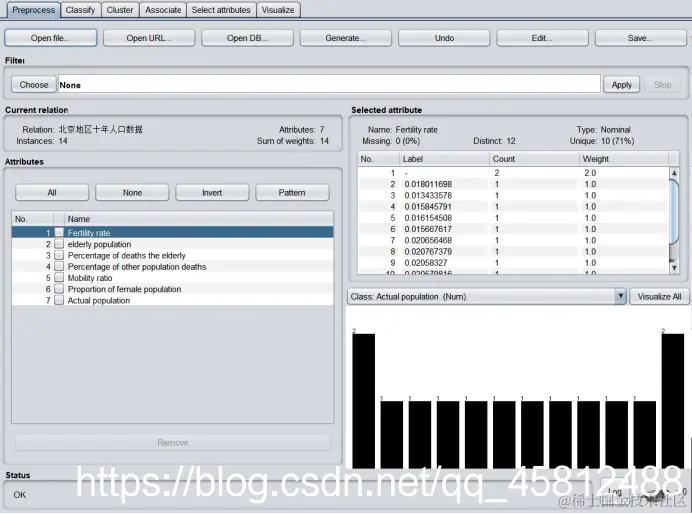Click the label table scrollbar thumb
Screen dimensions: 692x514
[674, 212]
